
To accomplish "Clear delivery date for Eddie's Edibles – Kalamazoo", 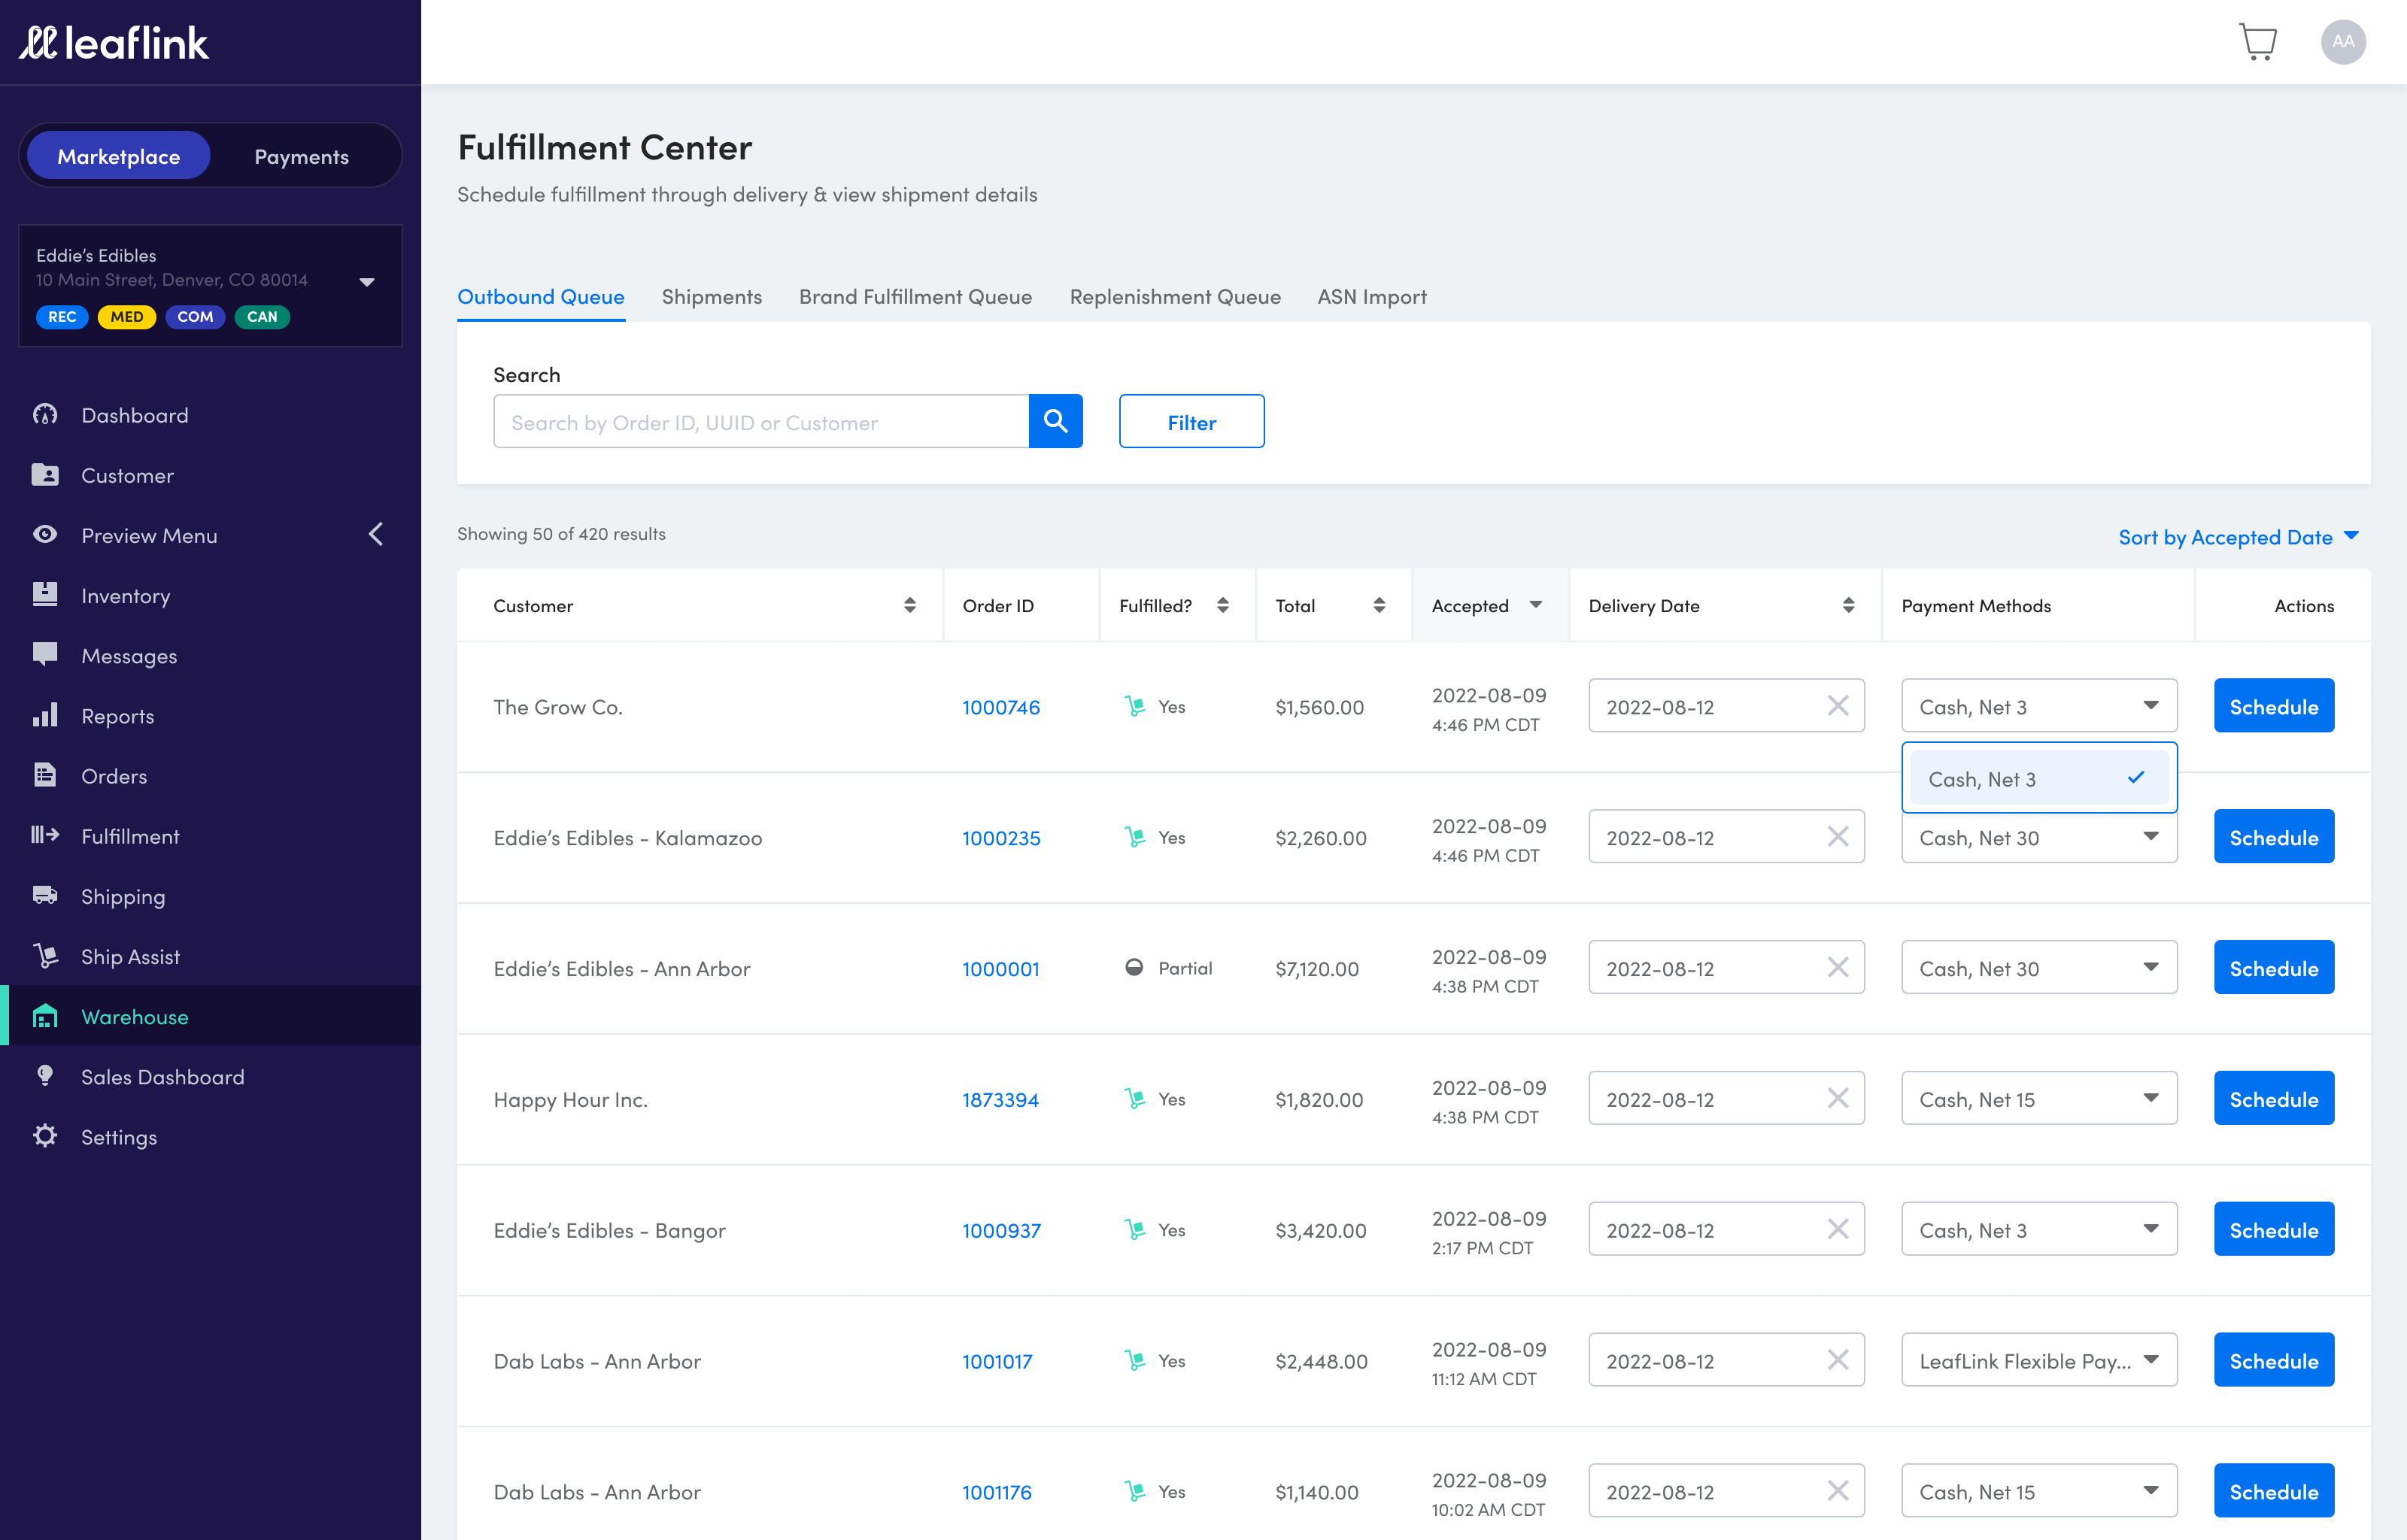I will click(1837, 837).
